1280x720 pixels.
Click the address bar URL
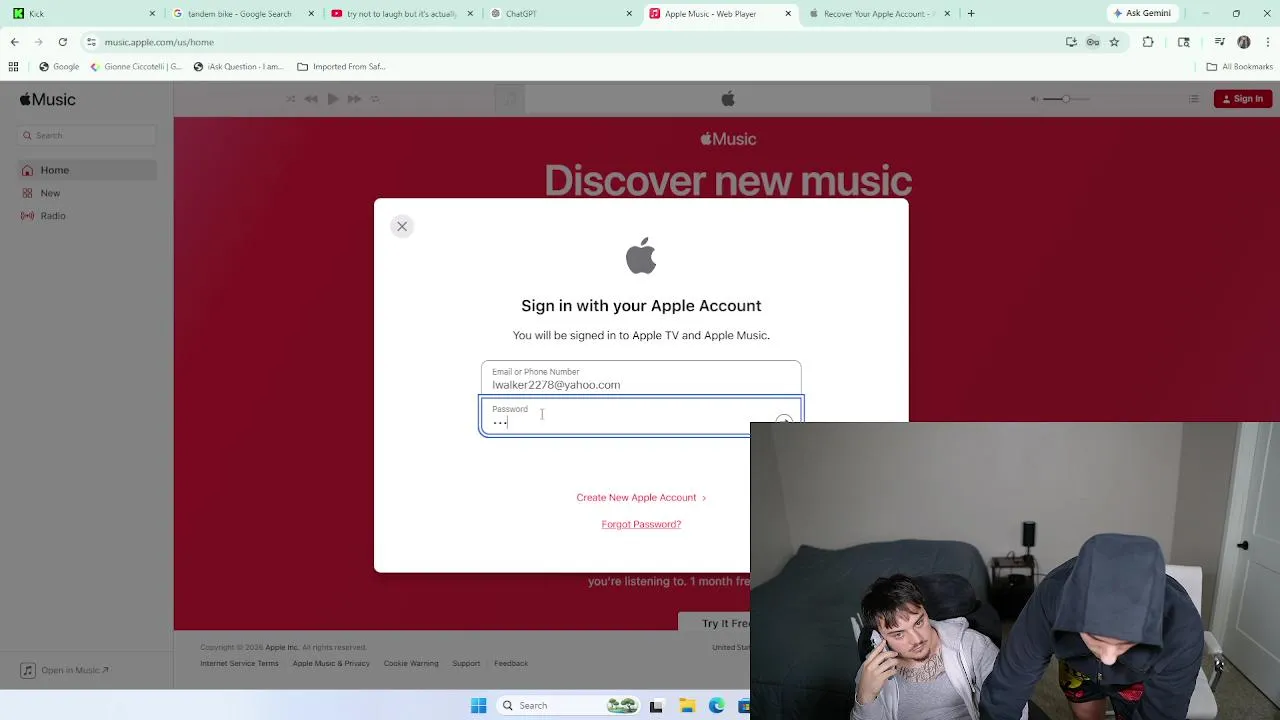(x=159, y=42)
